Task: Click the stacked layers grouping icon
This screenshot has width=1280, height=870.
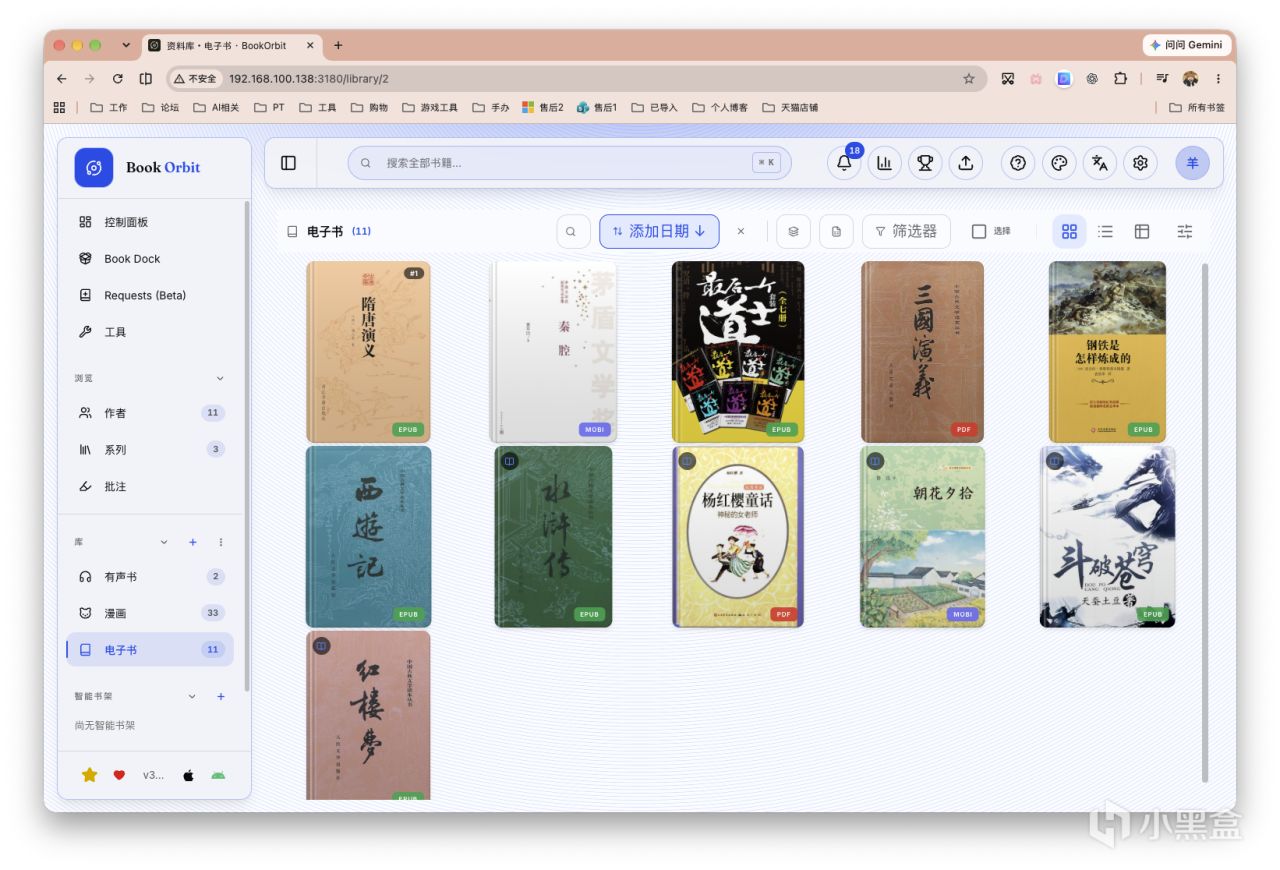Action: [x=793, y=231]
